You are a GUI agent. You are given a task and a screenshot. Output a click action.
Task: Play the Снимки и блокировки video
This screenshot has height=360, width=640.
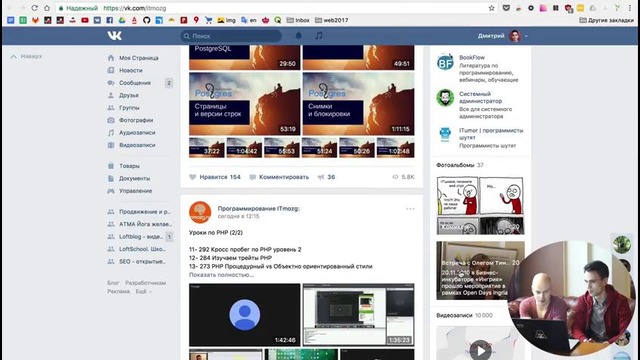(x=358, y=104)
